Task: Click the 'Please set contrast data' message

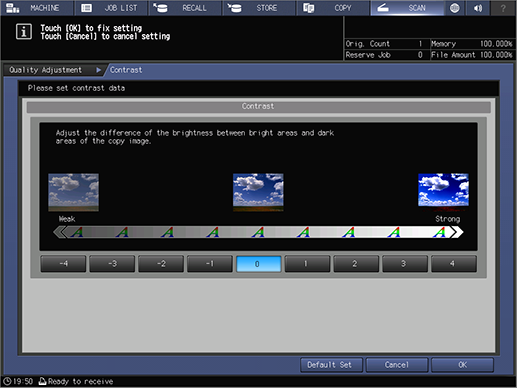Action: [76, 88]
